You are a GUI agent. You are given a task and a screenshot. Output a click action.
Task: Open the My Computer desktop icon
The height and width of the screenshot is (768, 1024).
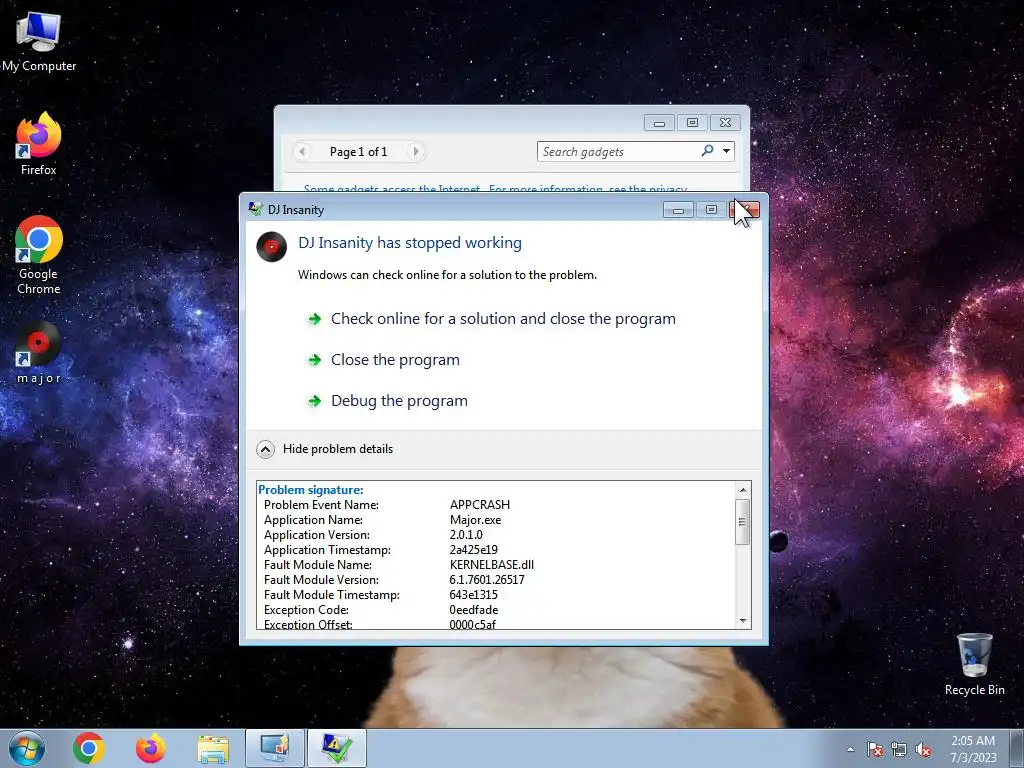coord(39,42)
